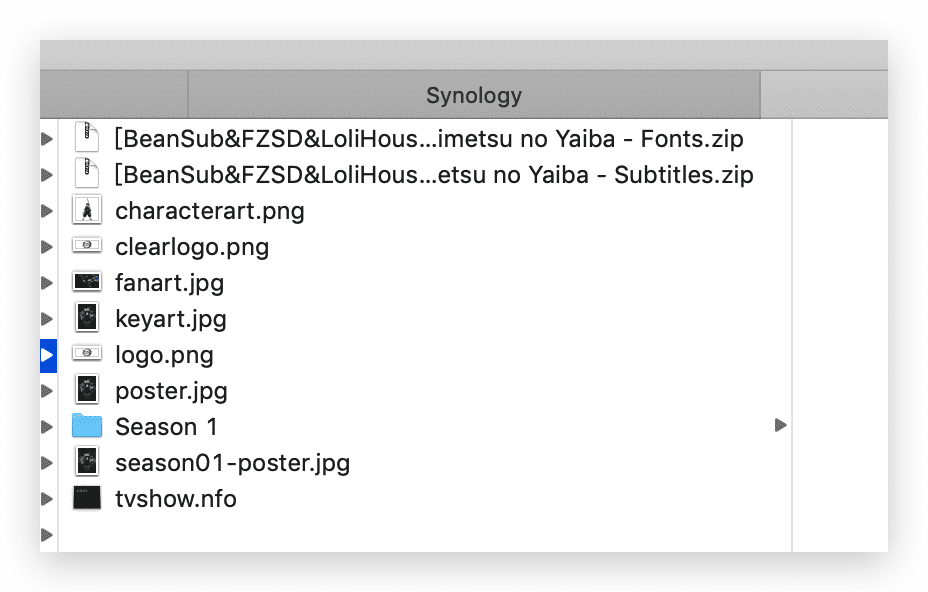The image size is (928, 592).
Task: Expand the arrow left of tvshow.nfo
Action: coord(47,499)
